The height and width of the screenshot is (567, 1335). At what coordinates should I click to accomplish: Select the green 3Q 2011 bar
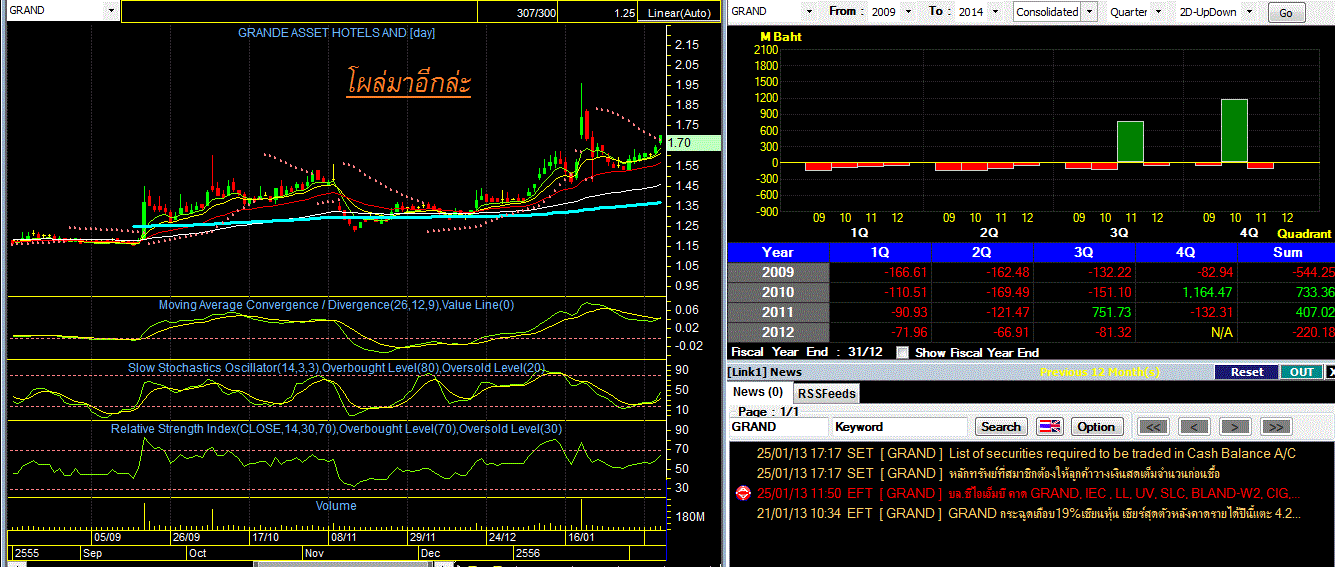coord(1130,142)
